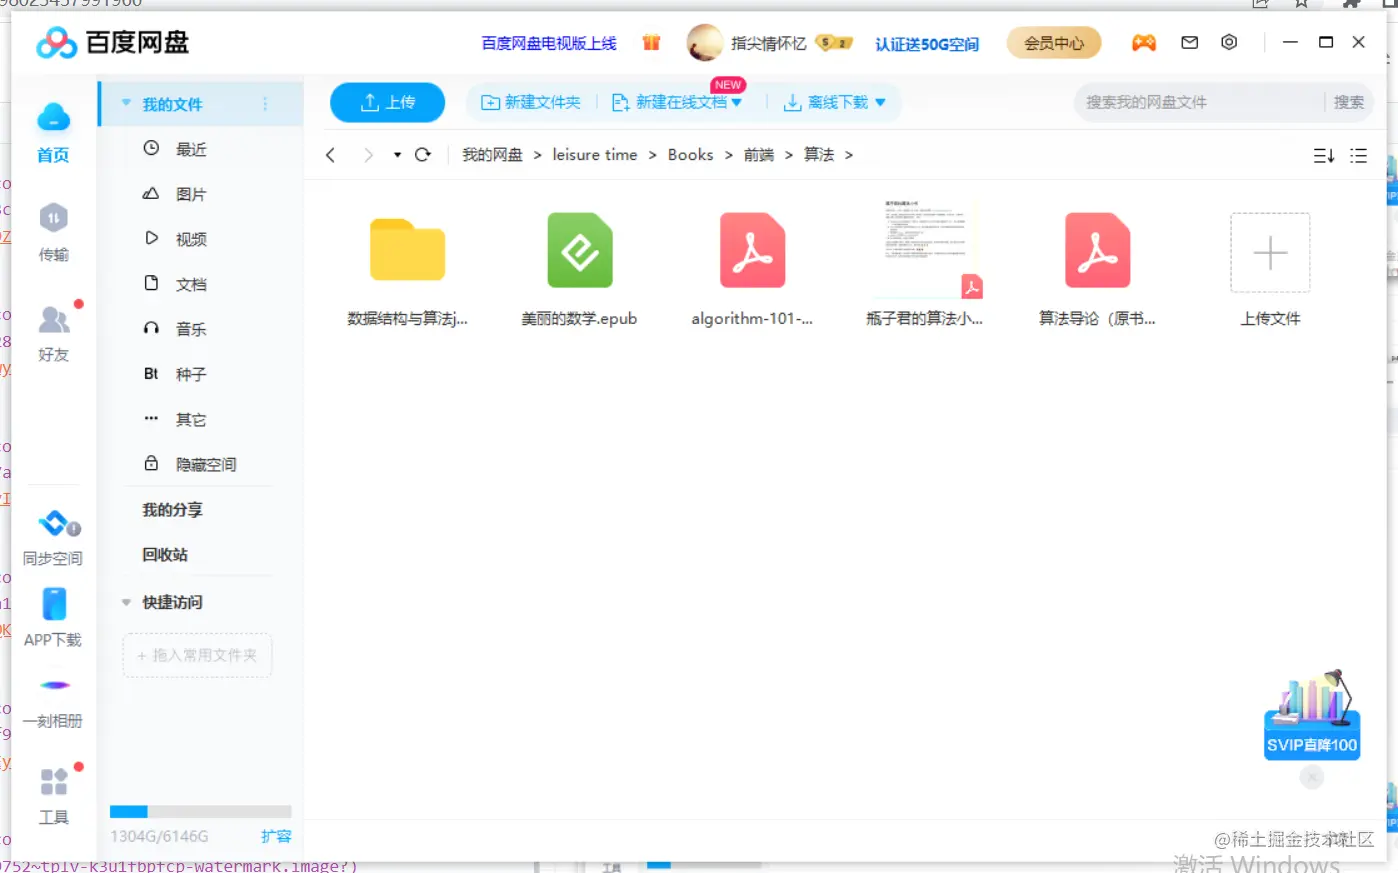Collapse the 我的文件 tree section
This screenshot has width=1398, height=873.
126,103
